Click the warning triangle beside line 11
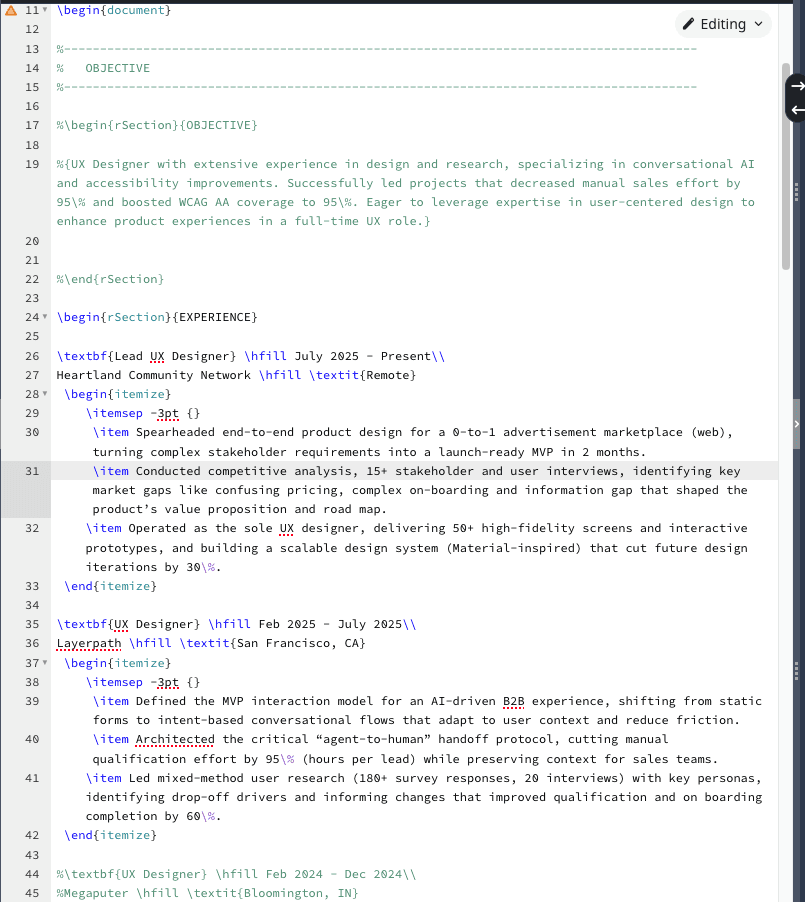805x902 pixels. (9, 10)
